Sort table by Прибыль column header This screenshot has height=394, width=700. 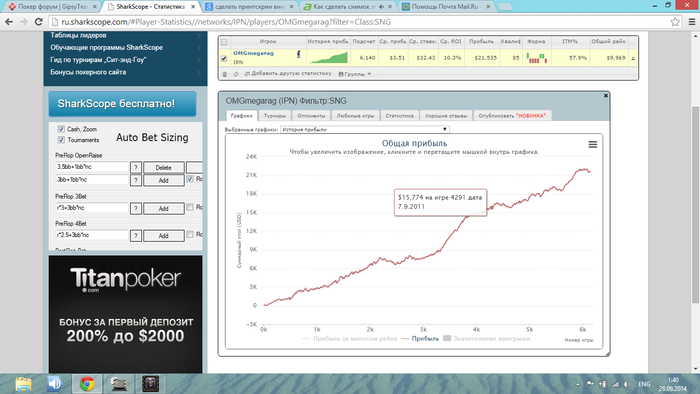481,41
